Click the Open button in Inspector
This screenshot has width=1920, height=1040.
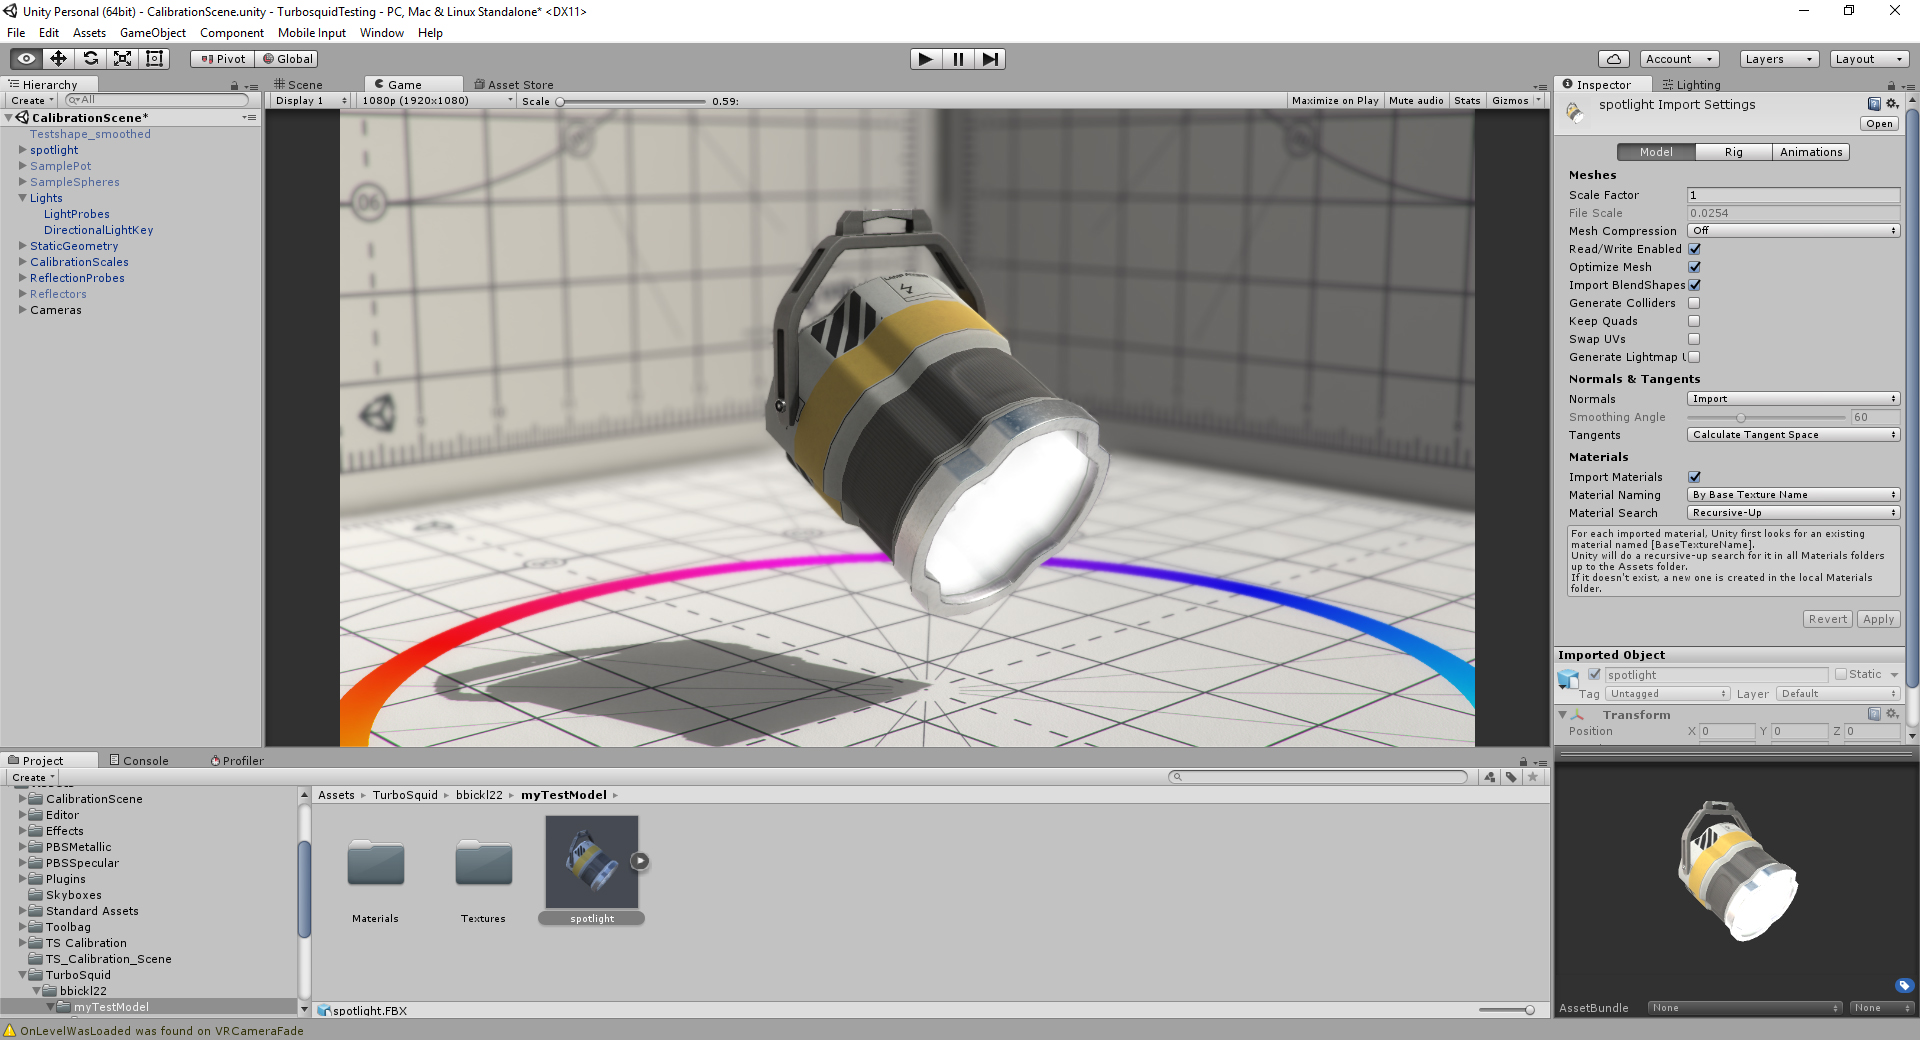click(x=1879, y=124)
